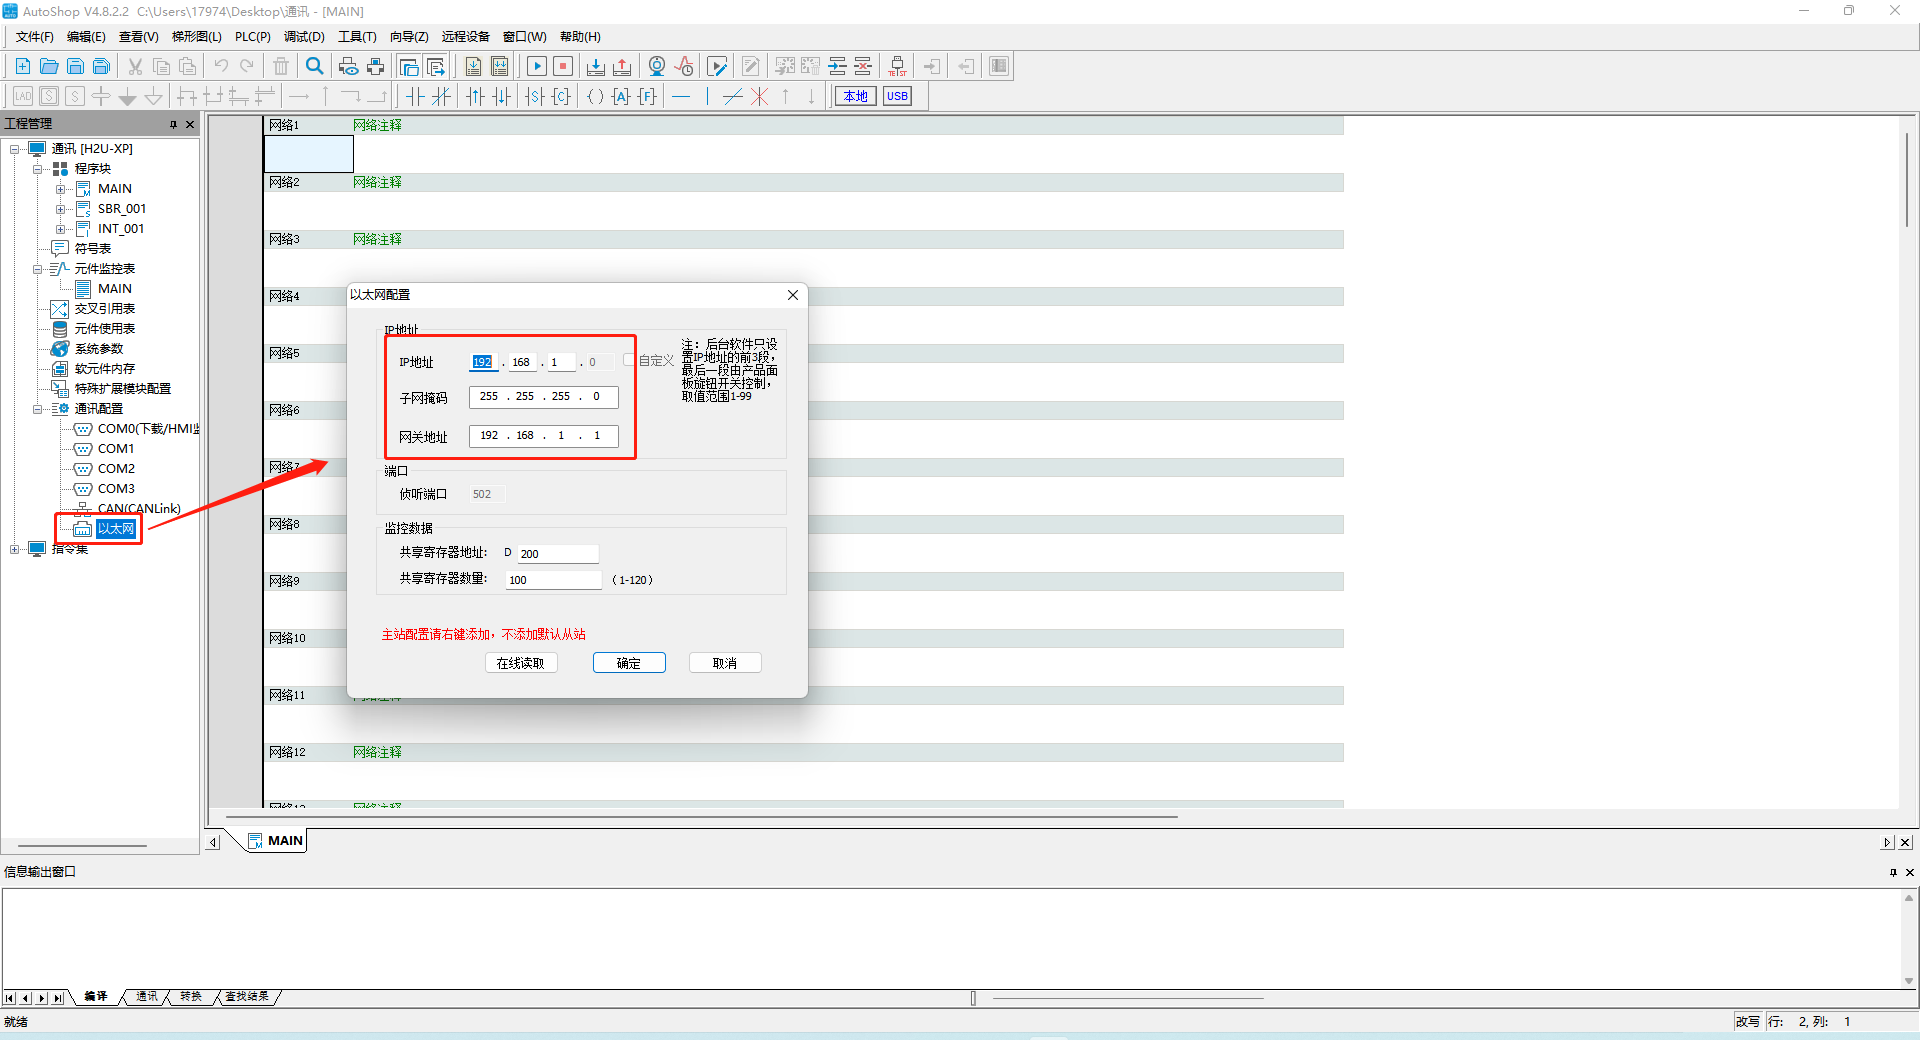
Task: Click the 共享寄存器数量 input field
Action: click(553, 580)
